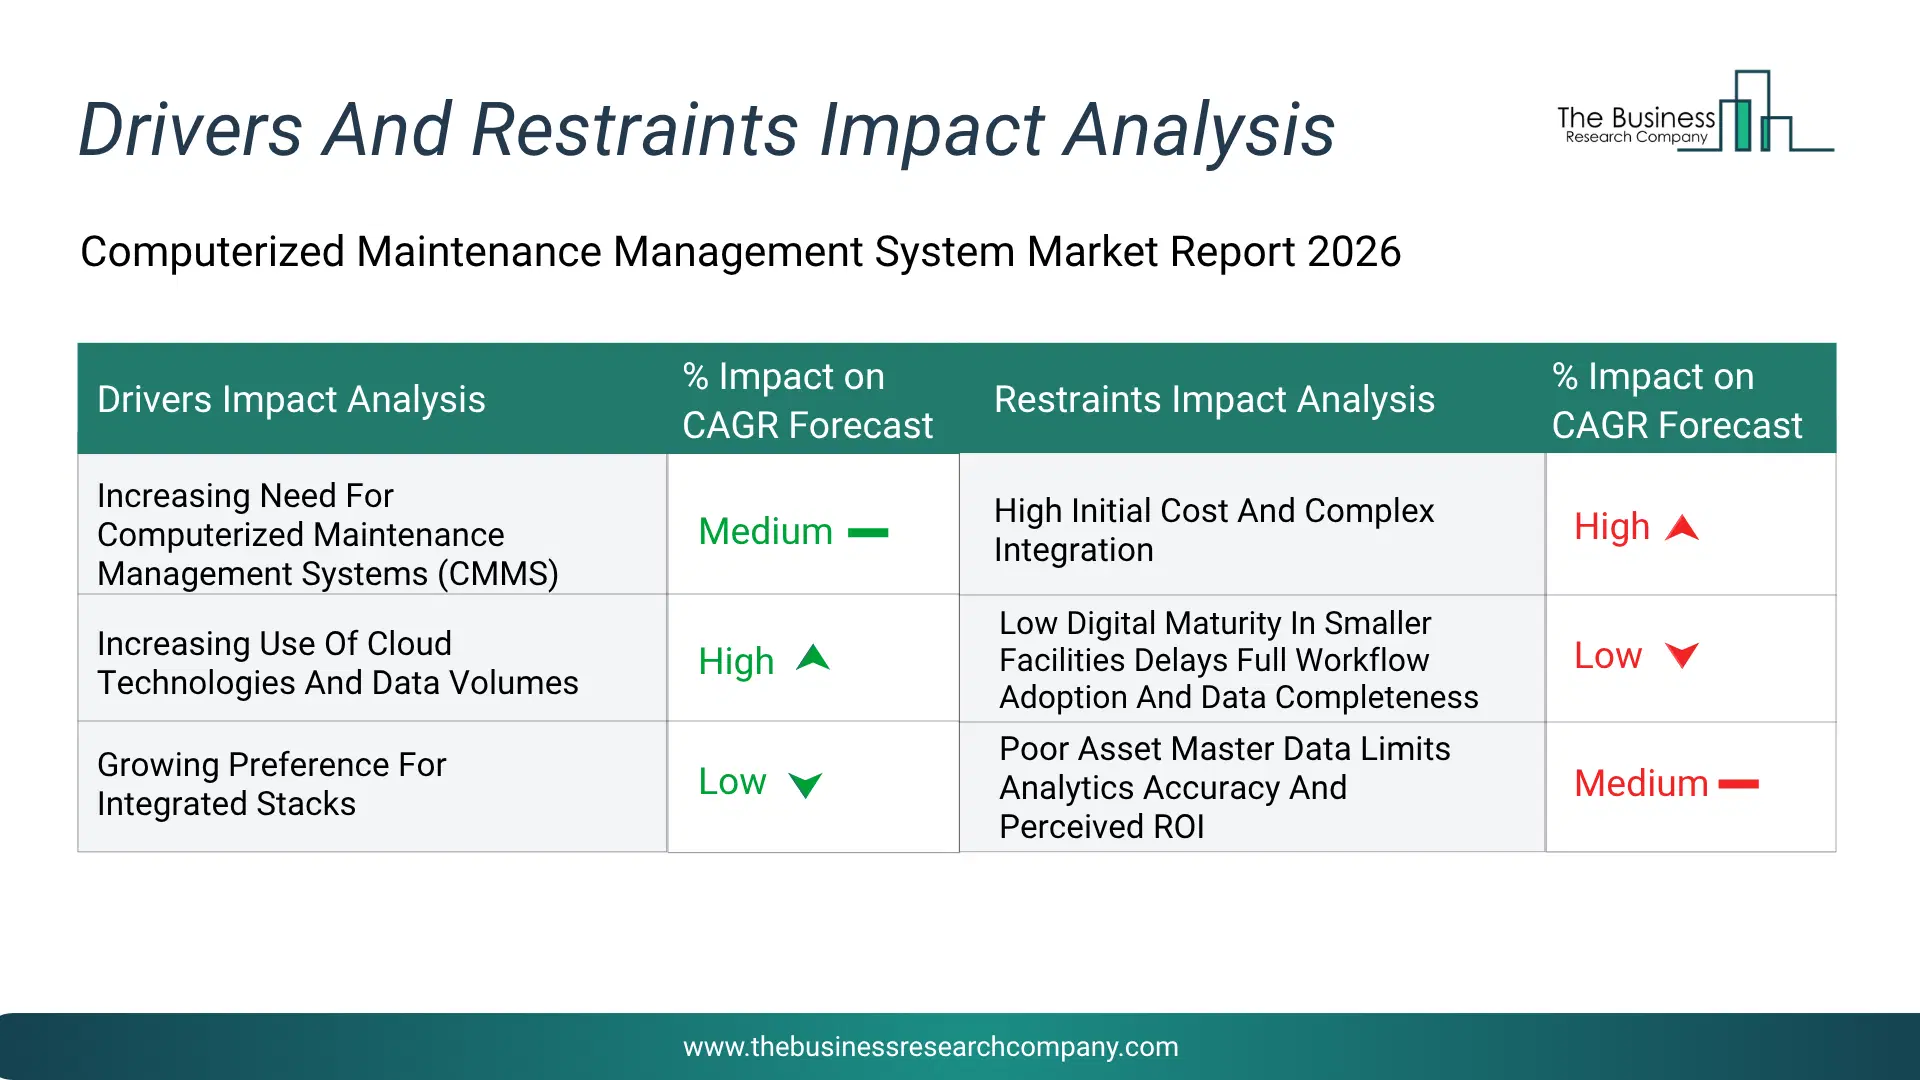
Task: Select the Increasing Use Of Cloud Technologies cell
Action: click(372, 659)
